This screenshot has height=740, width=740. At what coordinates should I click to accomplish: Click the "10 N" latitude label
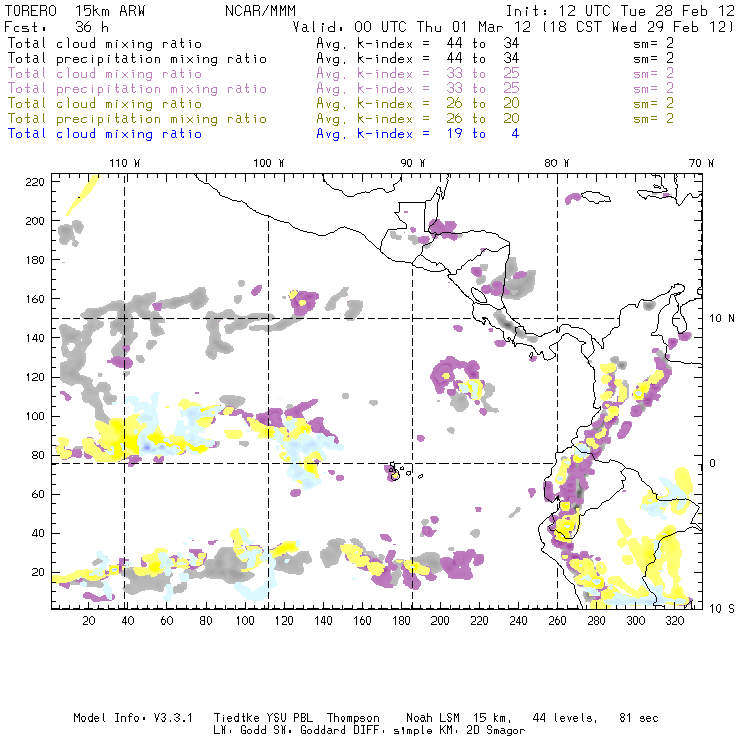click(x=722, y=319)
